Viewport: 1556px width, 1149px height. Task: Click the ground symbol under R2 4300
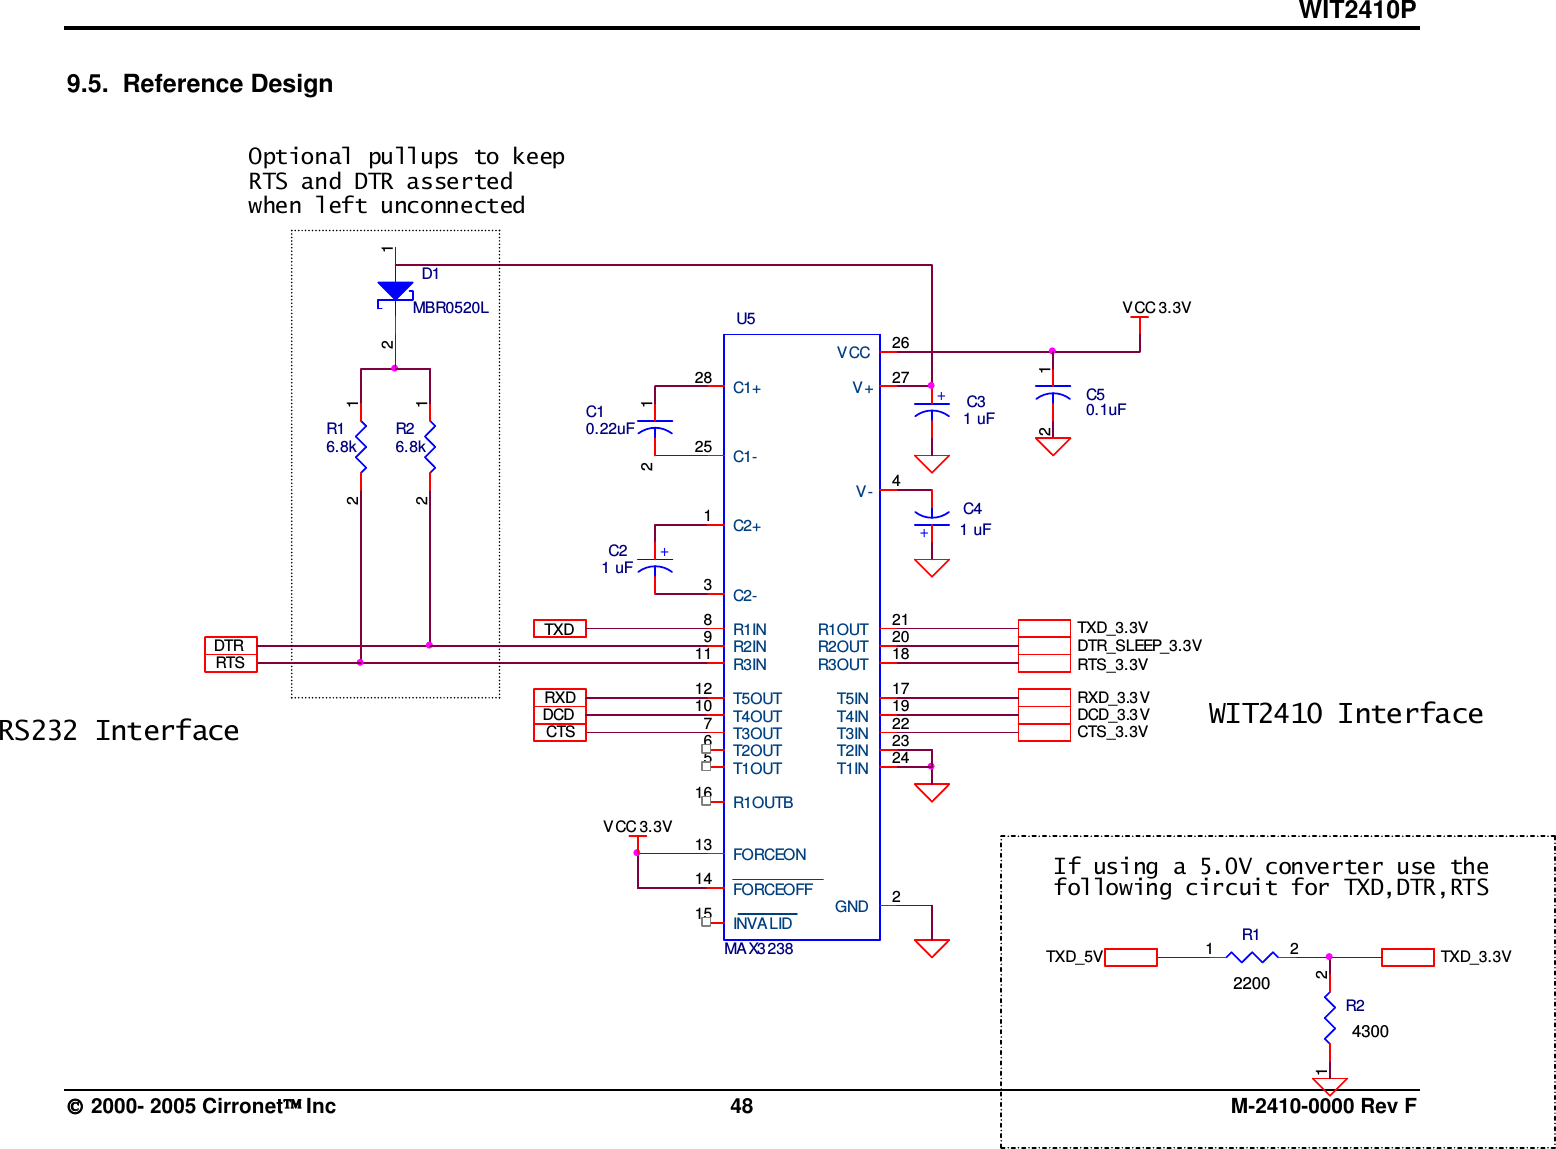click(1329, 1086)
